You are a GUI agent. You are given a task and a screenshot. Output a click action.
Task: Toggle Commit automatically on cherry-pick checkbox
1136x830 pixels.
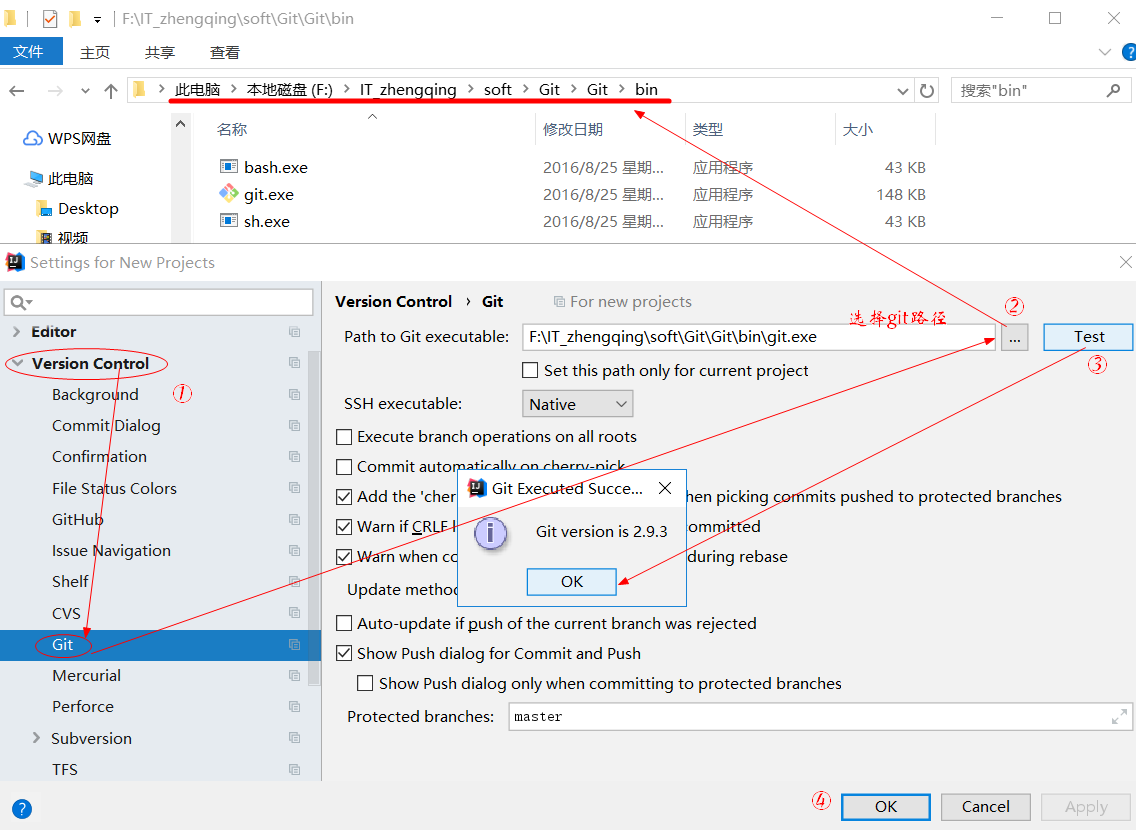click(344, 466)
